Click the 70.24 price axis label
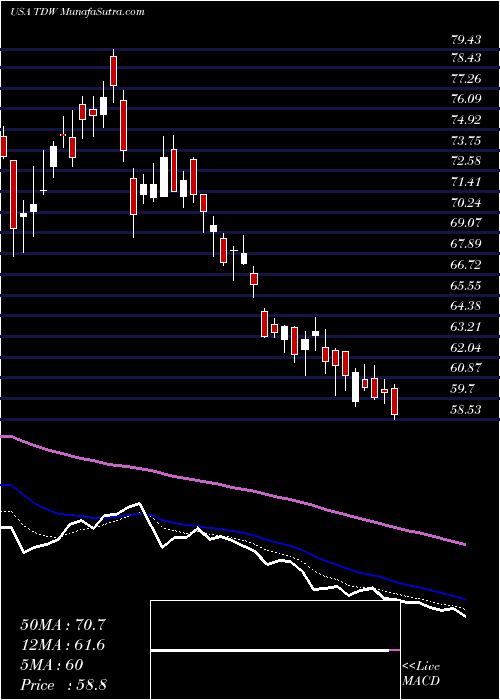500x700 pixels. coord(466,203)
